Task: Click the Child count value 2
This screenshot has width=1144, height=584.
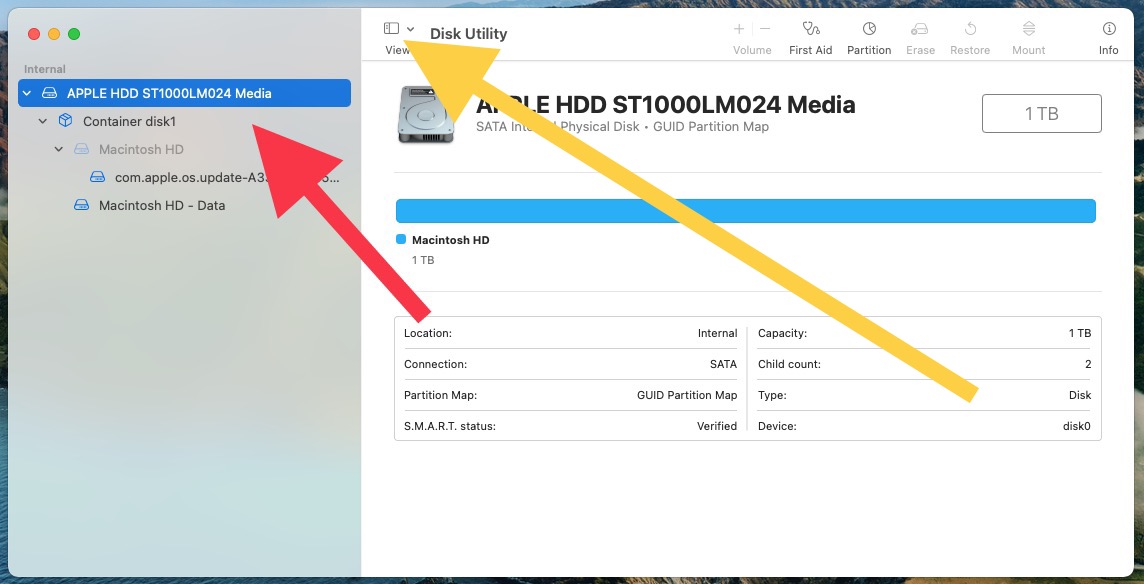Action: click(1088, 364)
